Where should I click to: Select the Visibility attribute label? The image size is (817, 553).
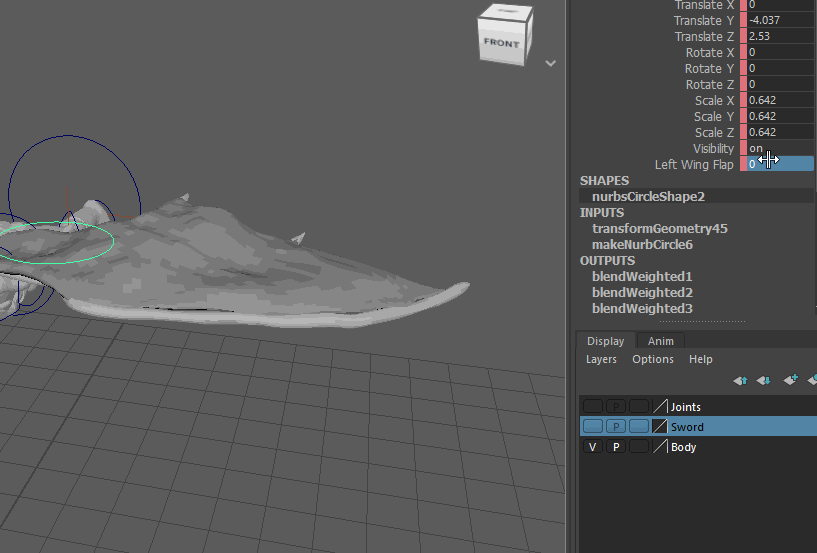(713, 149)
